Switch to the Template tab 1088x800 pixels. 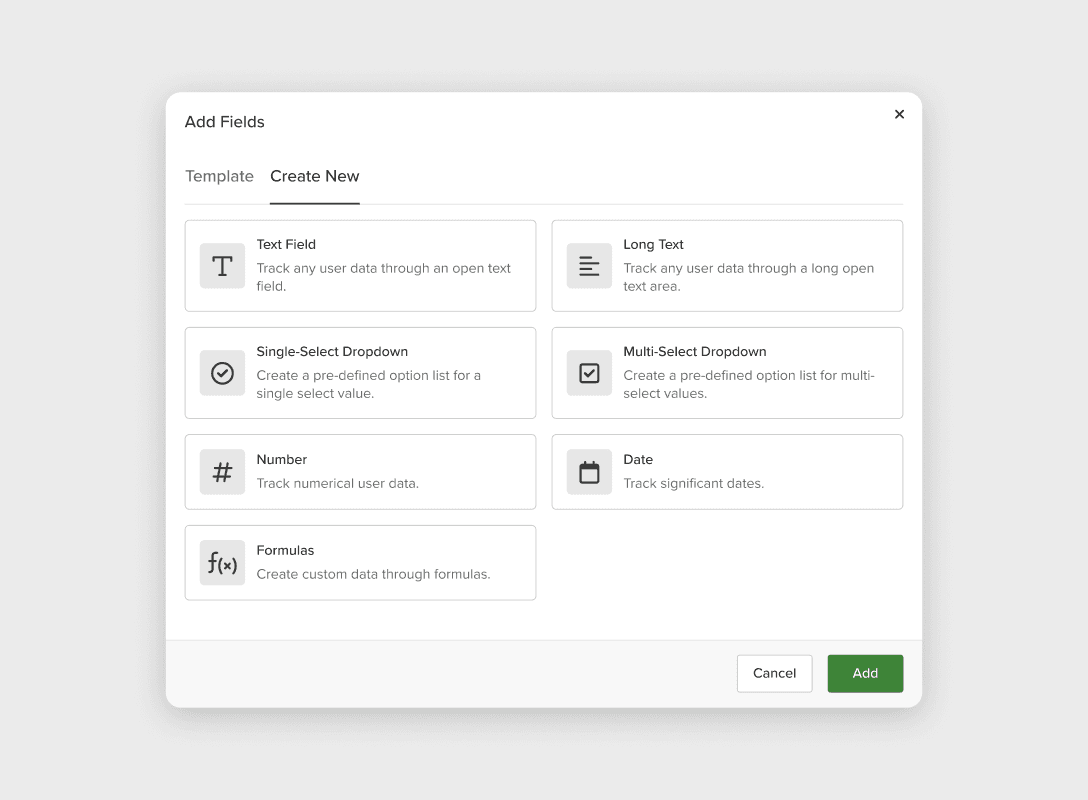click(x=219, y=176)
